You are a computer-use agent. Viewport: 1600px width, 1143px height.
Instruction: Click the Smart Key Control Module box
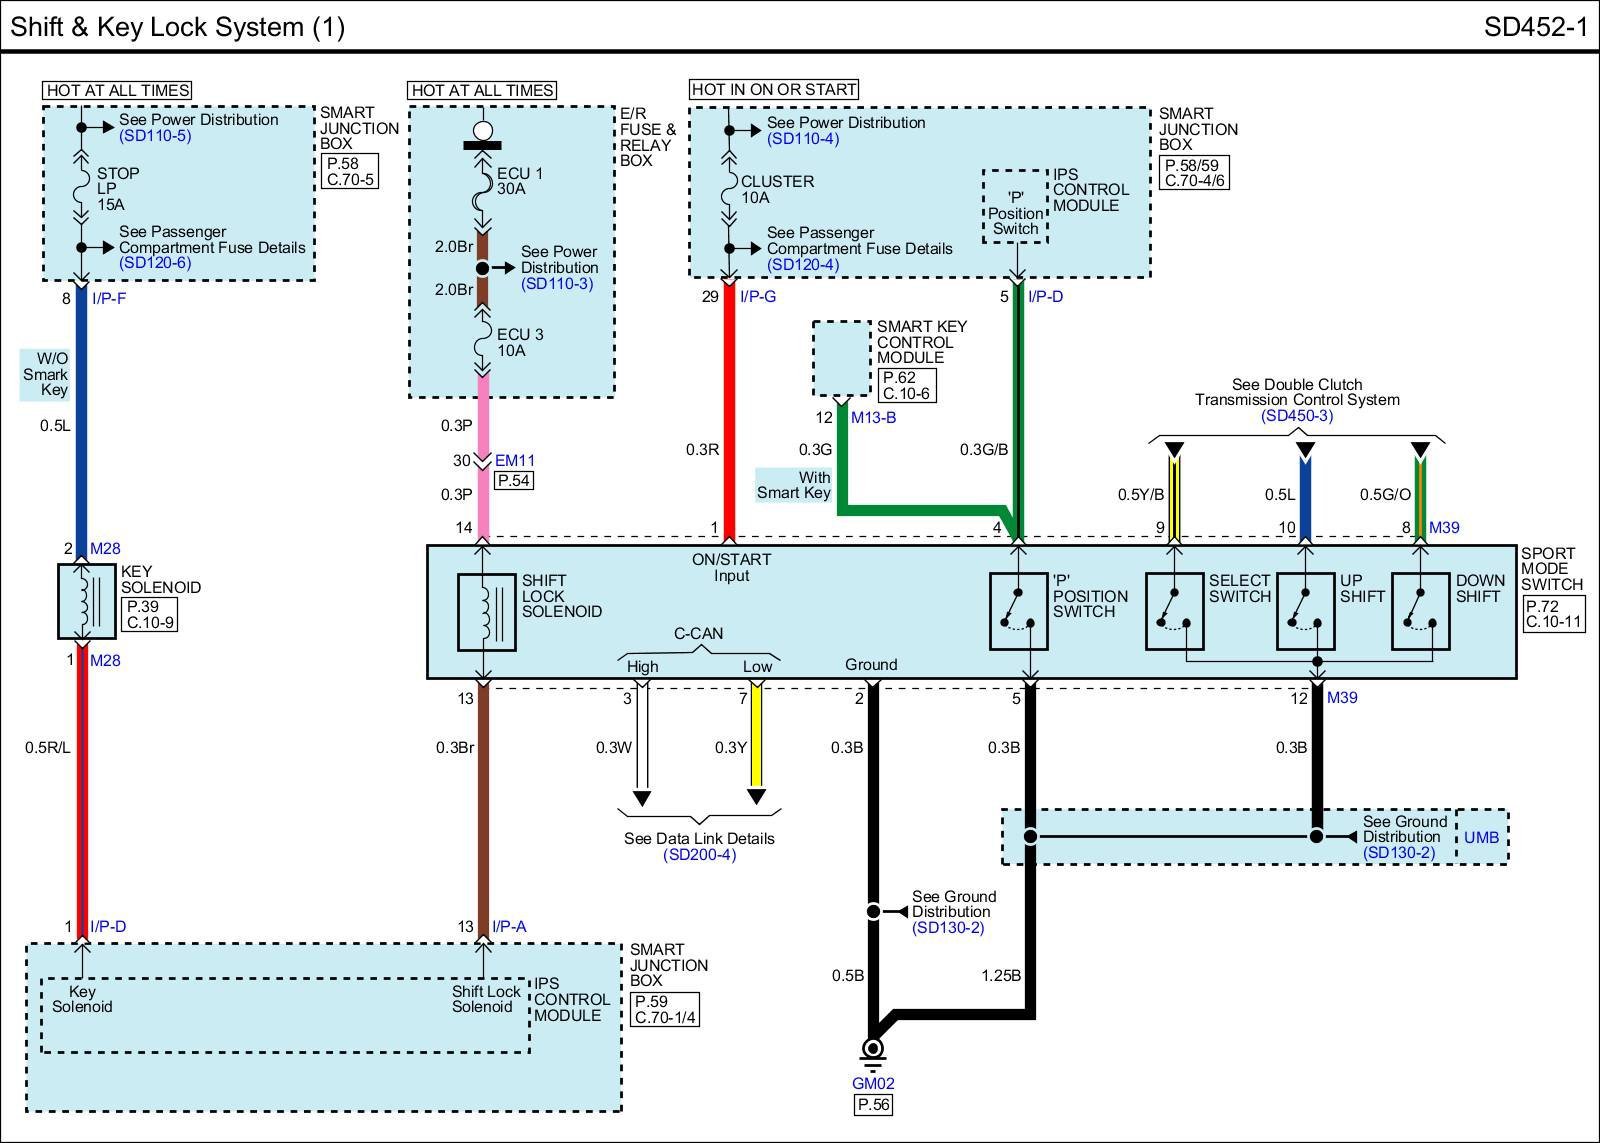(x=841, y=359)
